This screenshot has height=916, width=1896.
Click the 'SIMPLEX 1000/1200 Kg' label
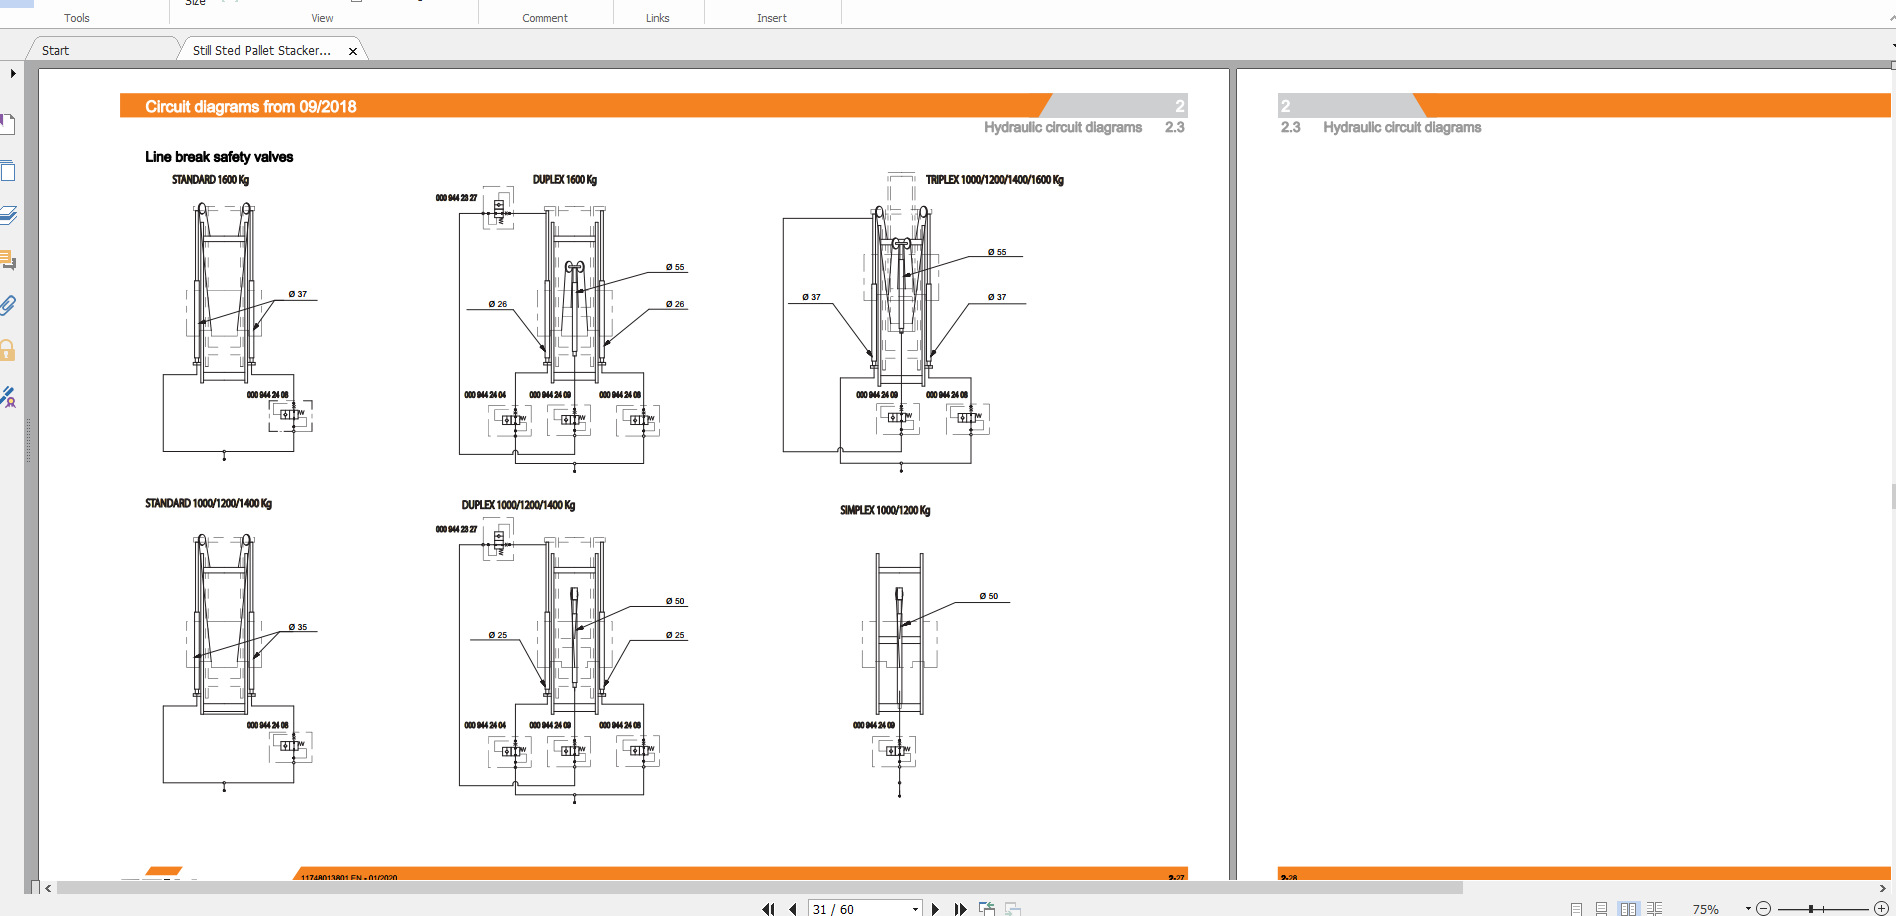click(885, 510)
